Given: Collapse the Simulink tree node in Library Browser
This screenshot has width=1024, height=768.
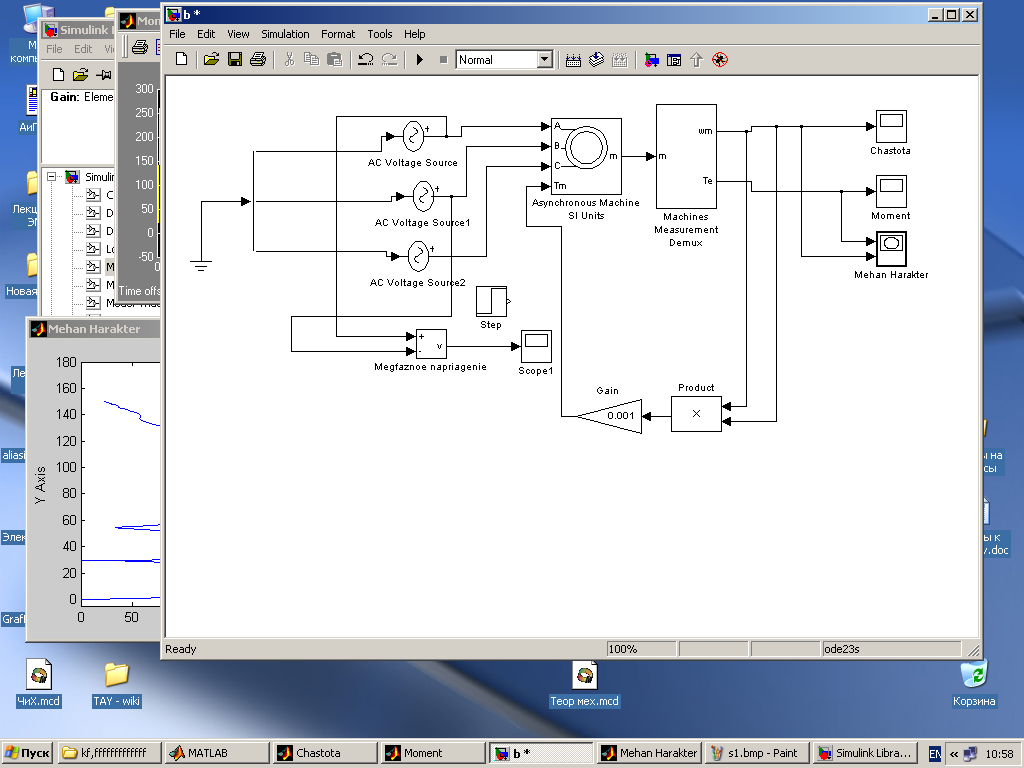Looking at the screenshot, I should (x=52, y=176).
